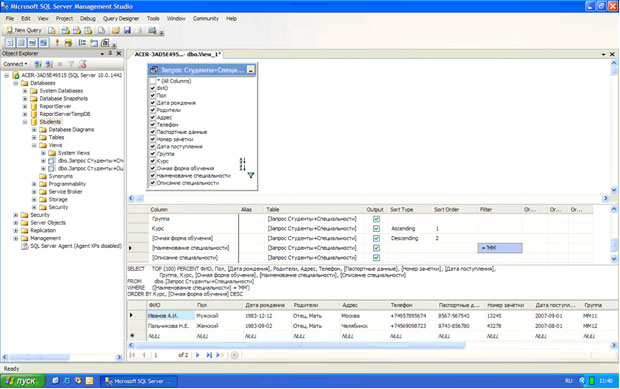Image resolution: width=620 pixels, height=389 pixels.
Task: Click the Filter column header in criteria grid
Action: 499,210
